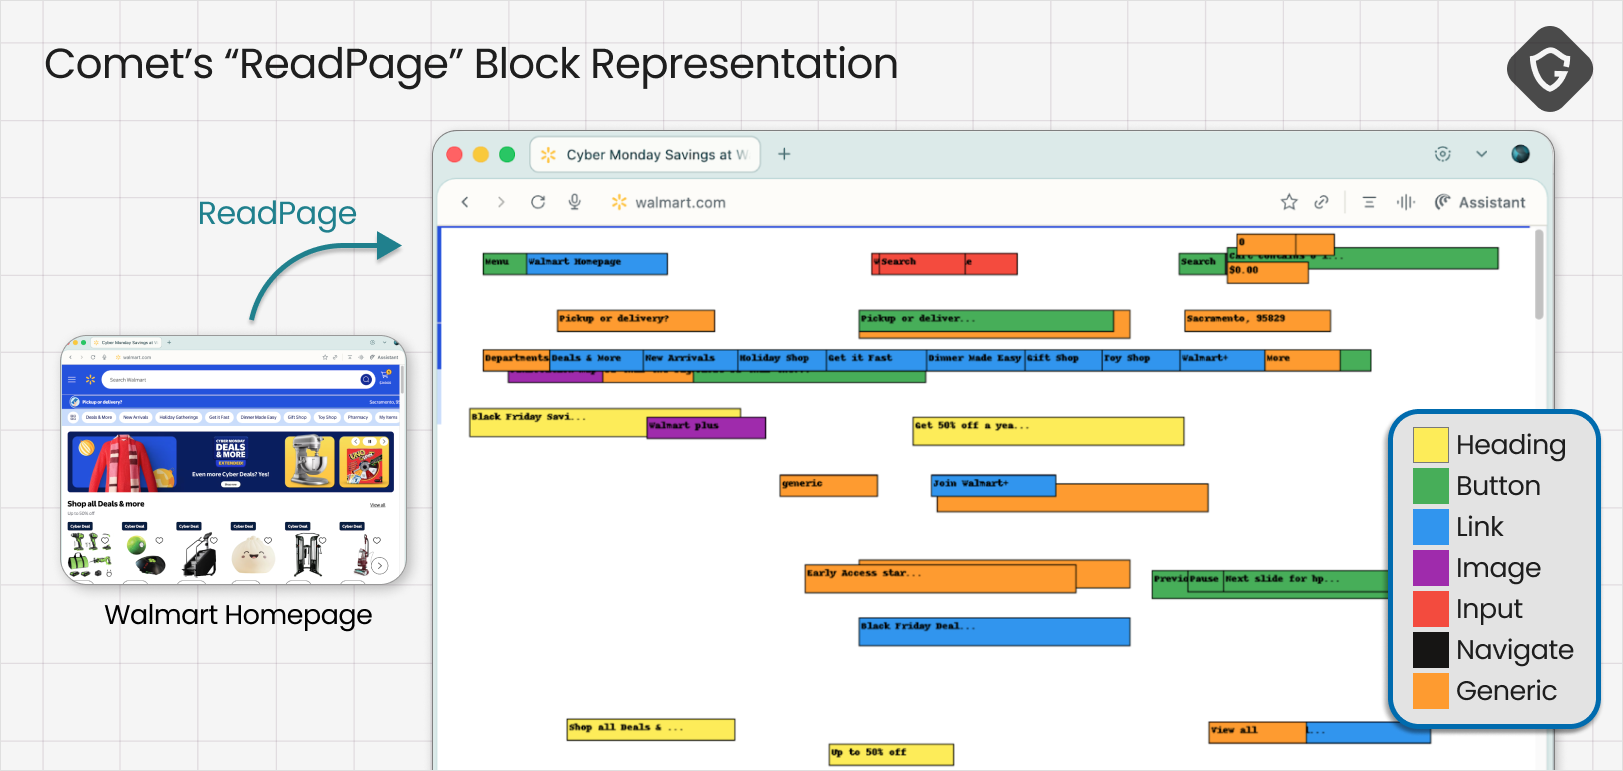Image resolution: width=1623 pixels, height=771 pixels.
Task: Click the browser back arrow
Action: tap(465, 202)
